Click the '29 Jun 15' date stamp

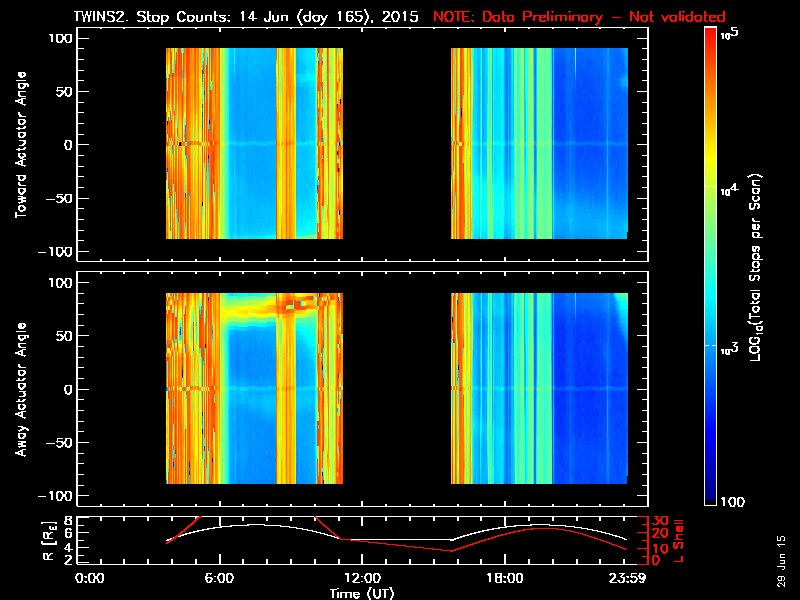(781, 561)
